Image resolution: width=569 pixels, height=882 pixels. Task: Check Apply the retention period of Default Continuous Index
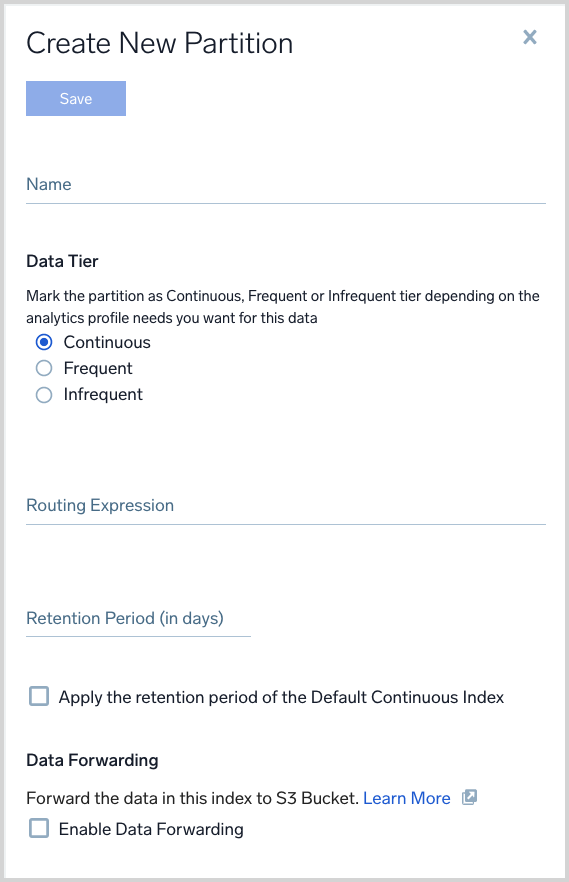pos(39,696)
